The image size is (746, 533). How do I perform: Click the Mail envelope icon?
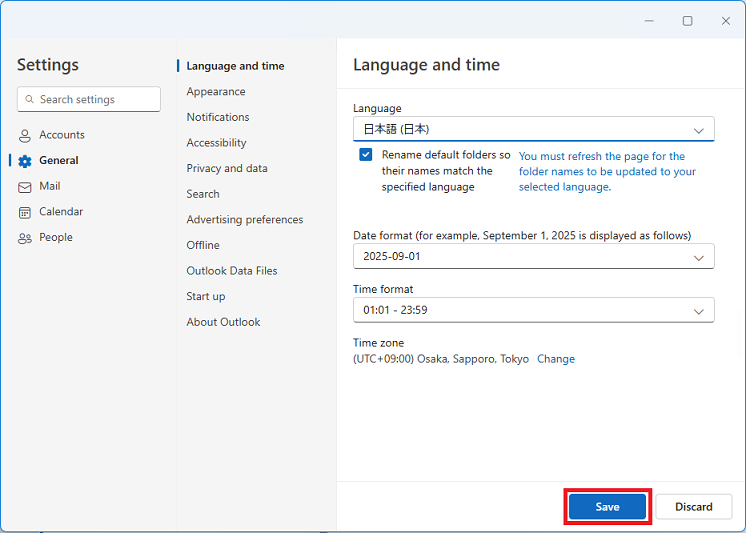pyautogui.click(x=25, y=187)
